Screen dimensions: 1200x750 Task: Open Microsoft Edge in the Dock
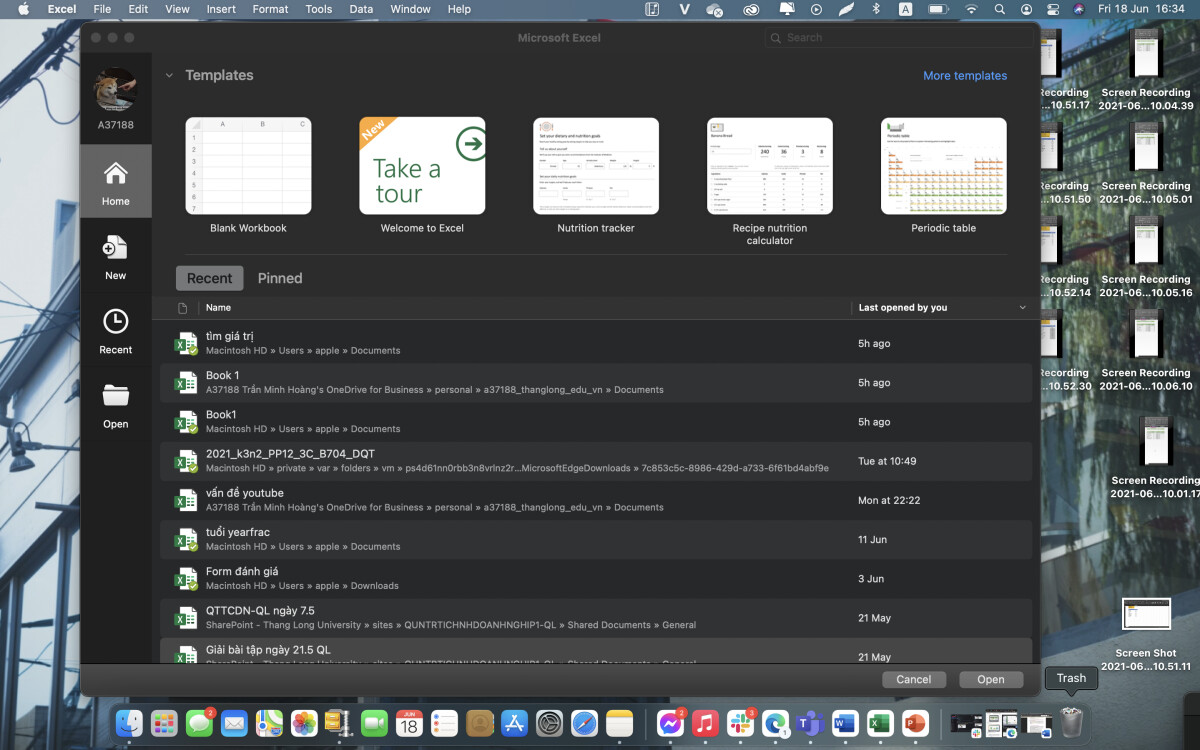tap(775, 723)
